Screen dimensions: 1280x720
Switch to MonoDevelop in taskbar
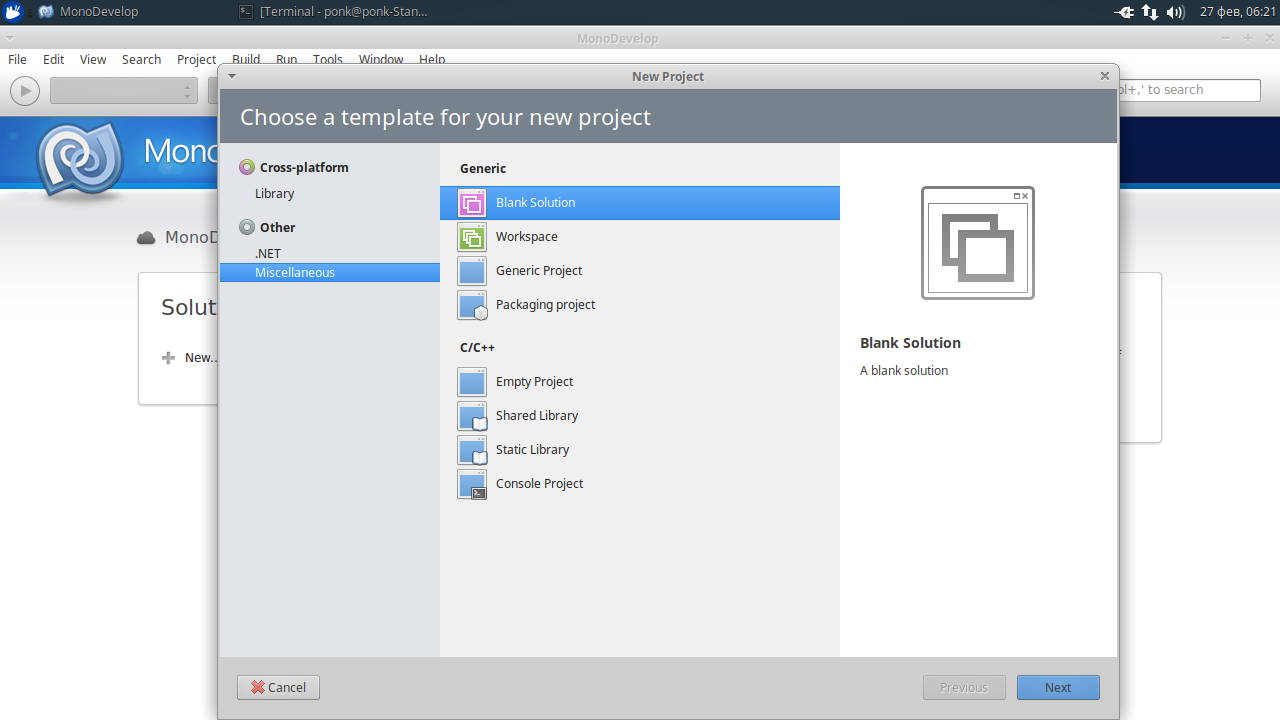coord(90,12)
